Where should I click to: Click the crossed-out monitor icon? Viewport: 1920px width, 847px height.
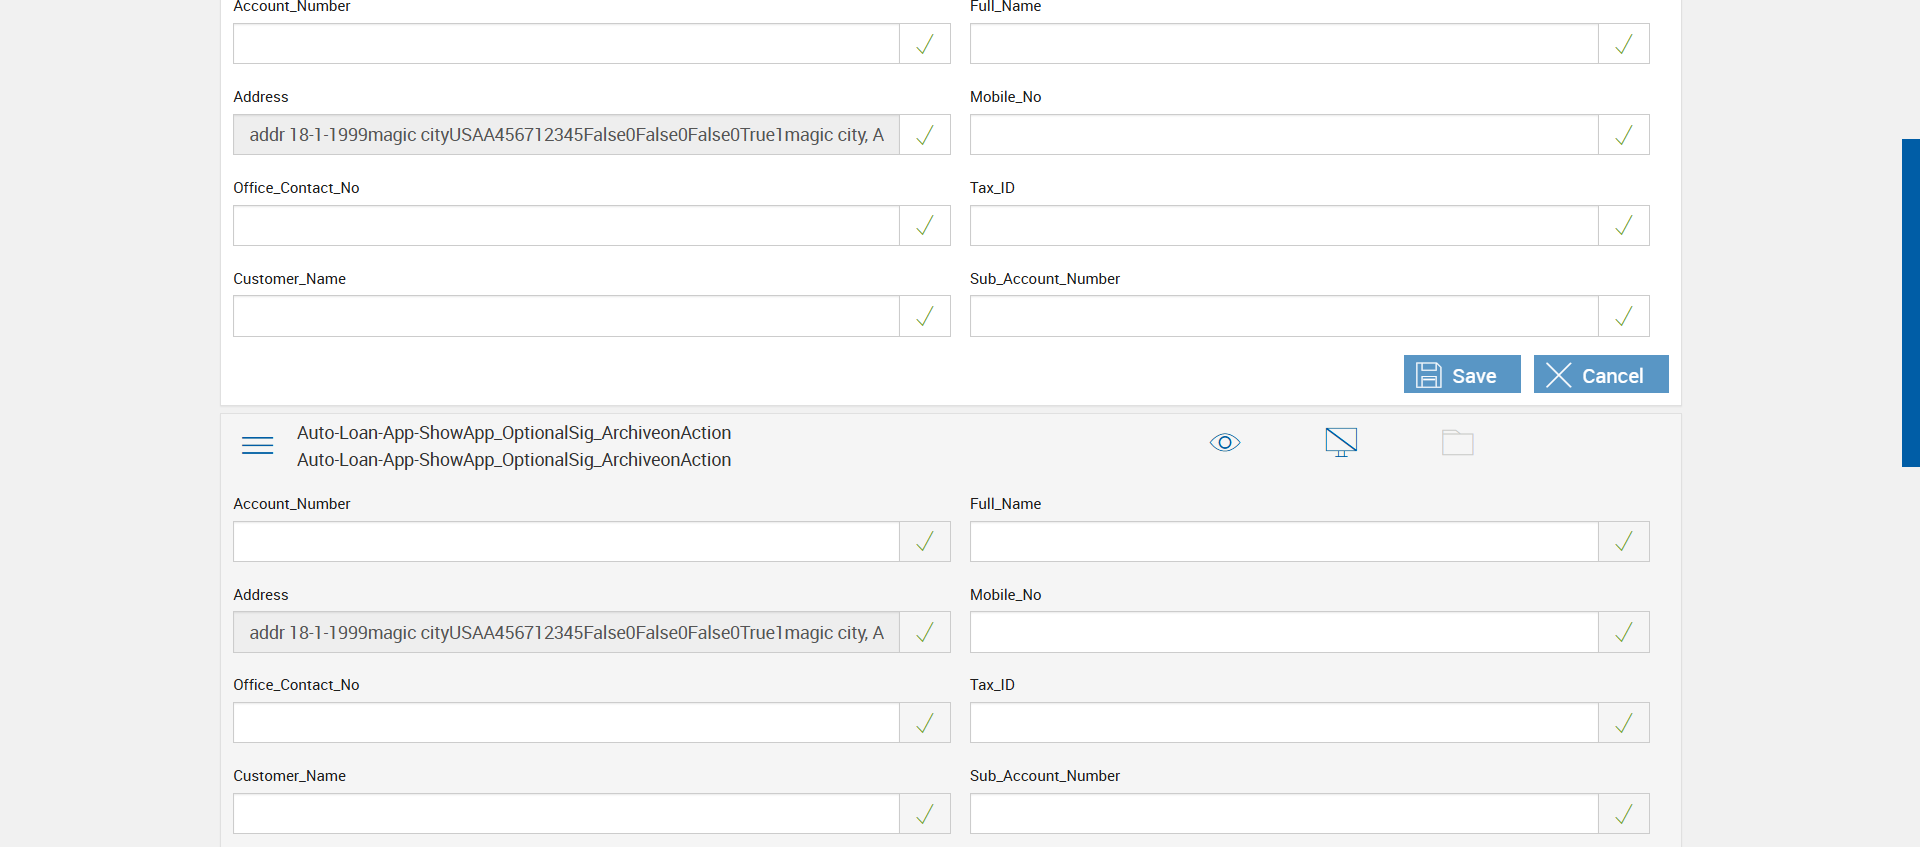coord(1341,442)
